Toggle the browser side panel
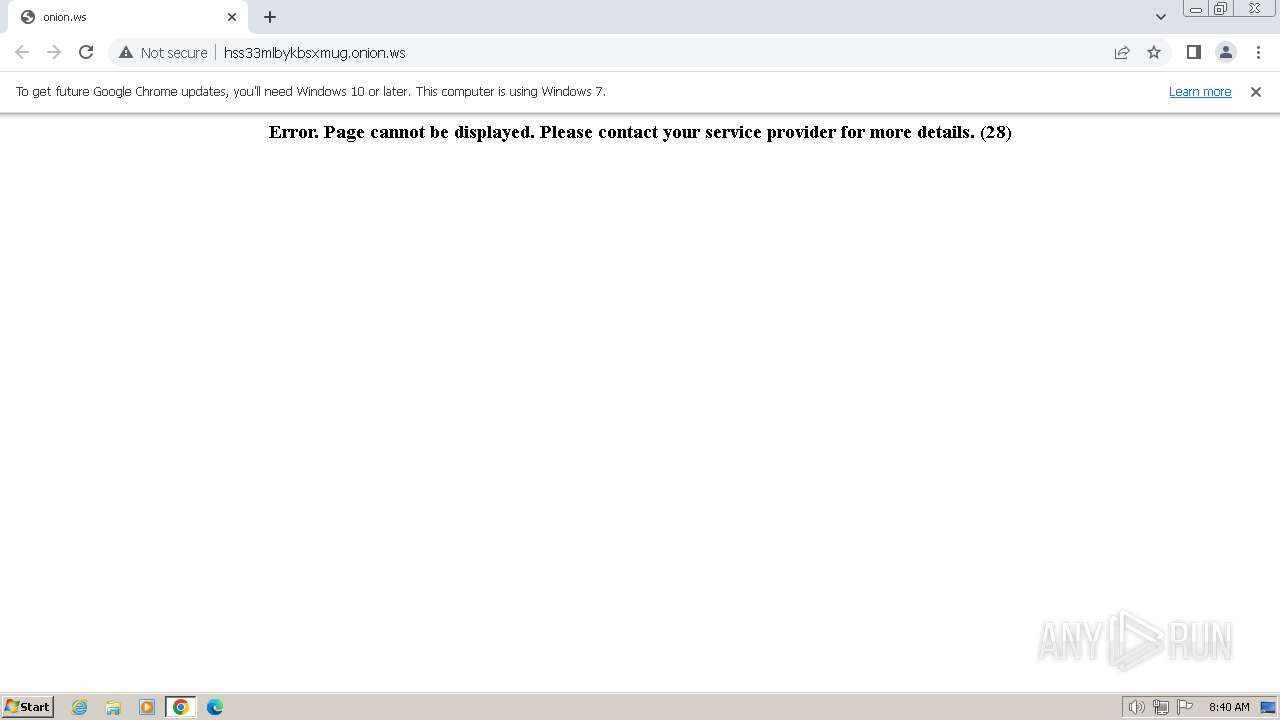The height and width of the screenshot is (720, 1280). [x=1193, y=52]
